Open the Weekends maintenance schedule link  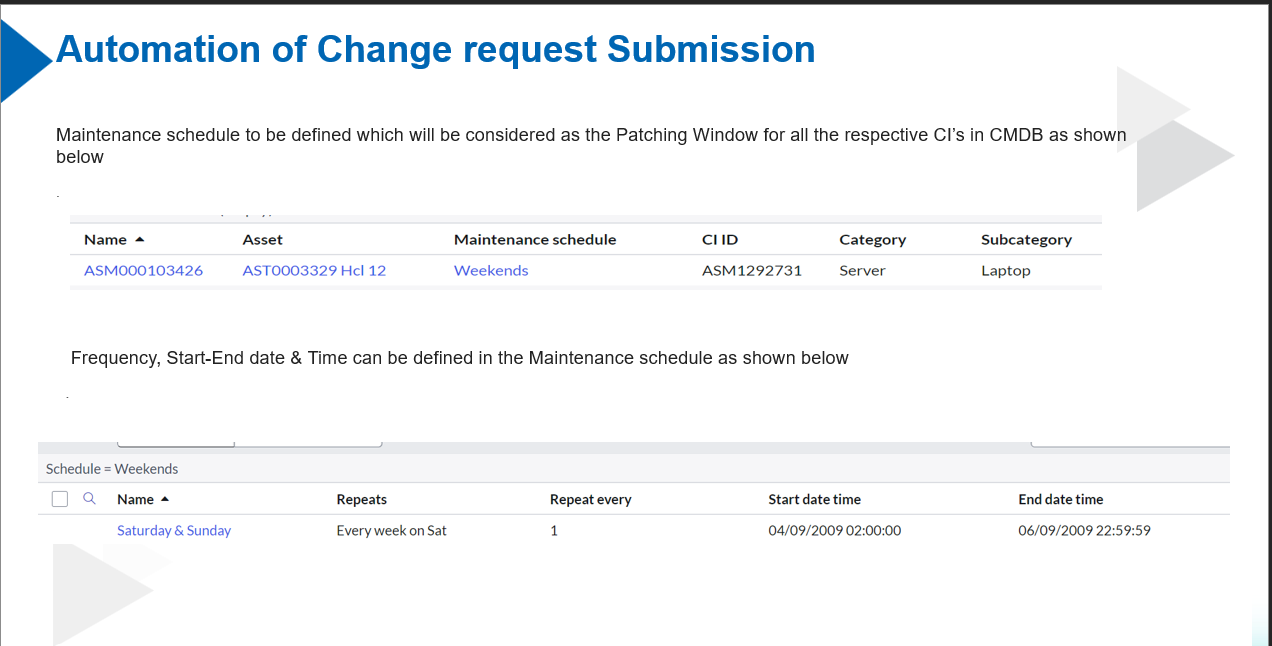[x=491, y=271]
